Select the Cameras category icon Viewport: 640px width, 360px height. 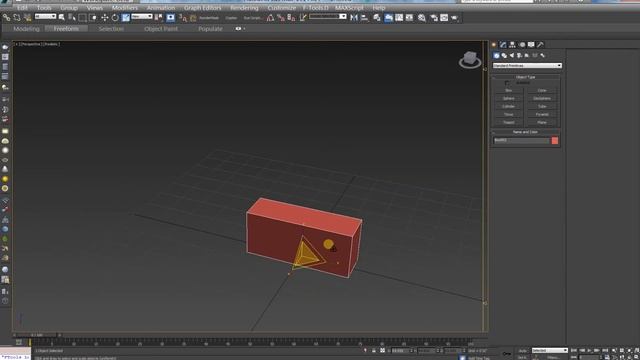[x=520, y=56]
